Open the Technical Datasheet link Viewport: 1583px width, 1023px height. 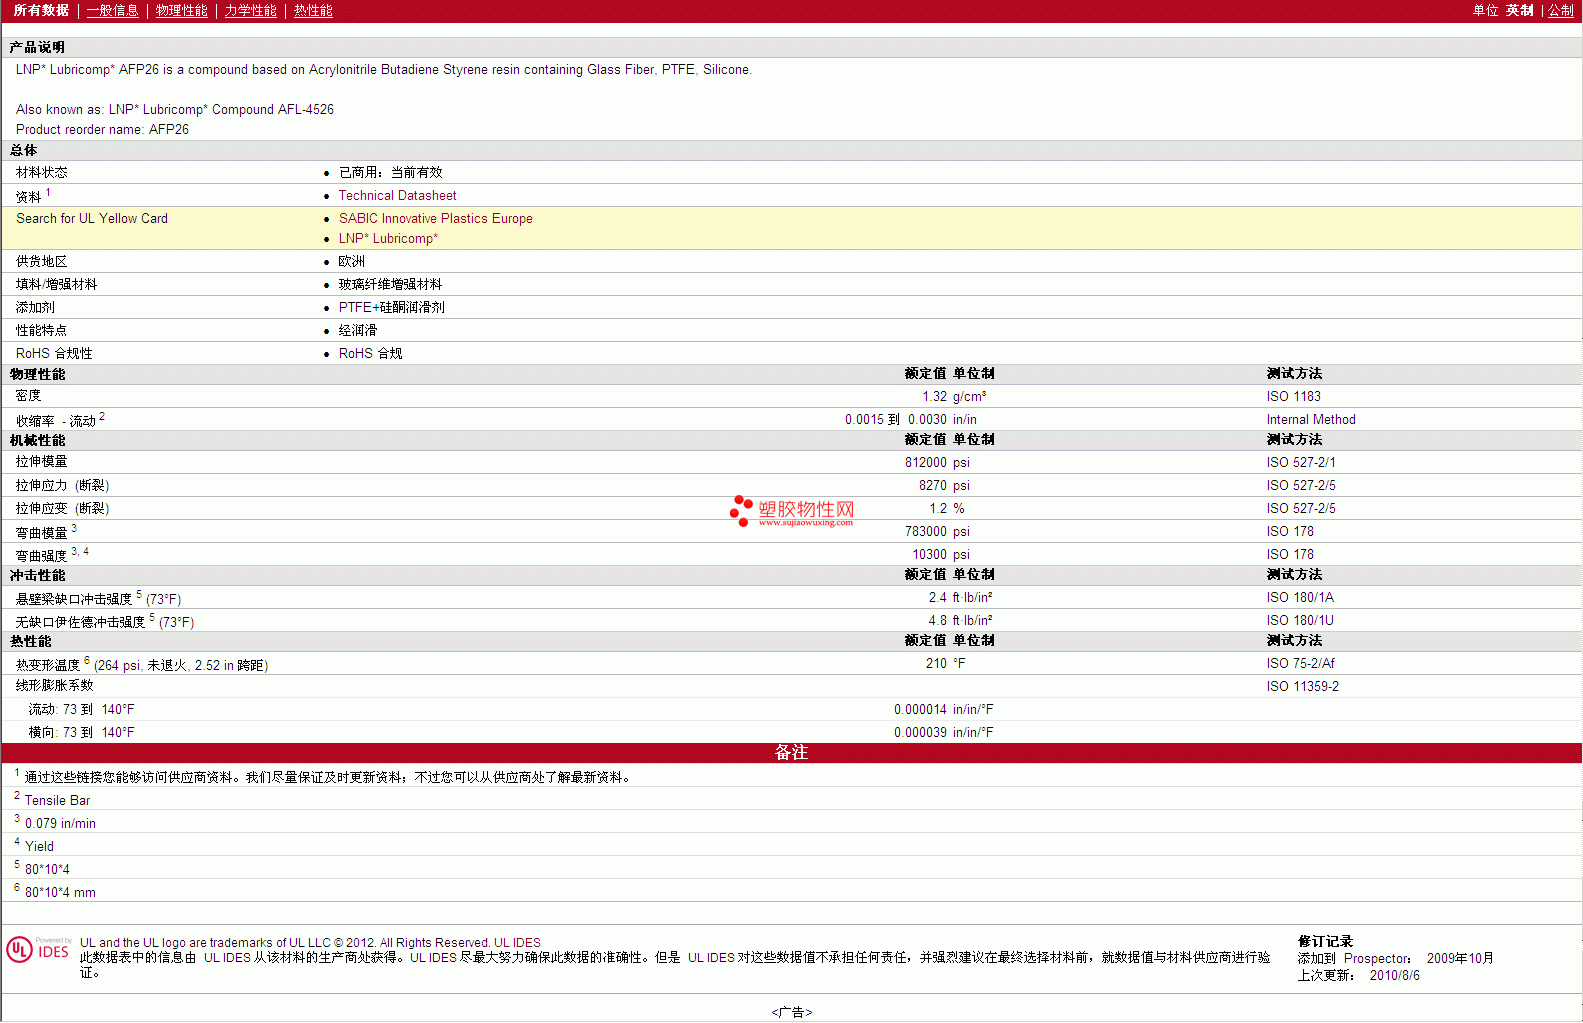397,196
